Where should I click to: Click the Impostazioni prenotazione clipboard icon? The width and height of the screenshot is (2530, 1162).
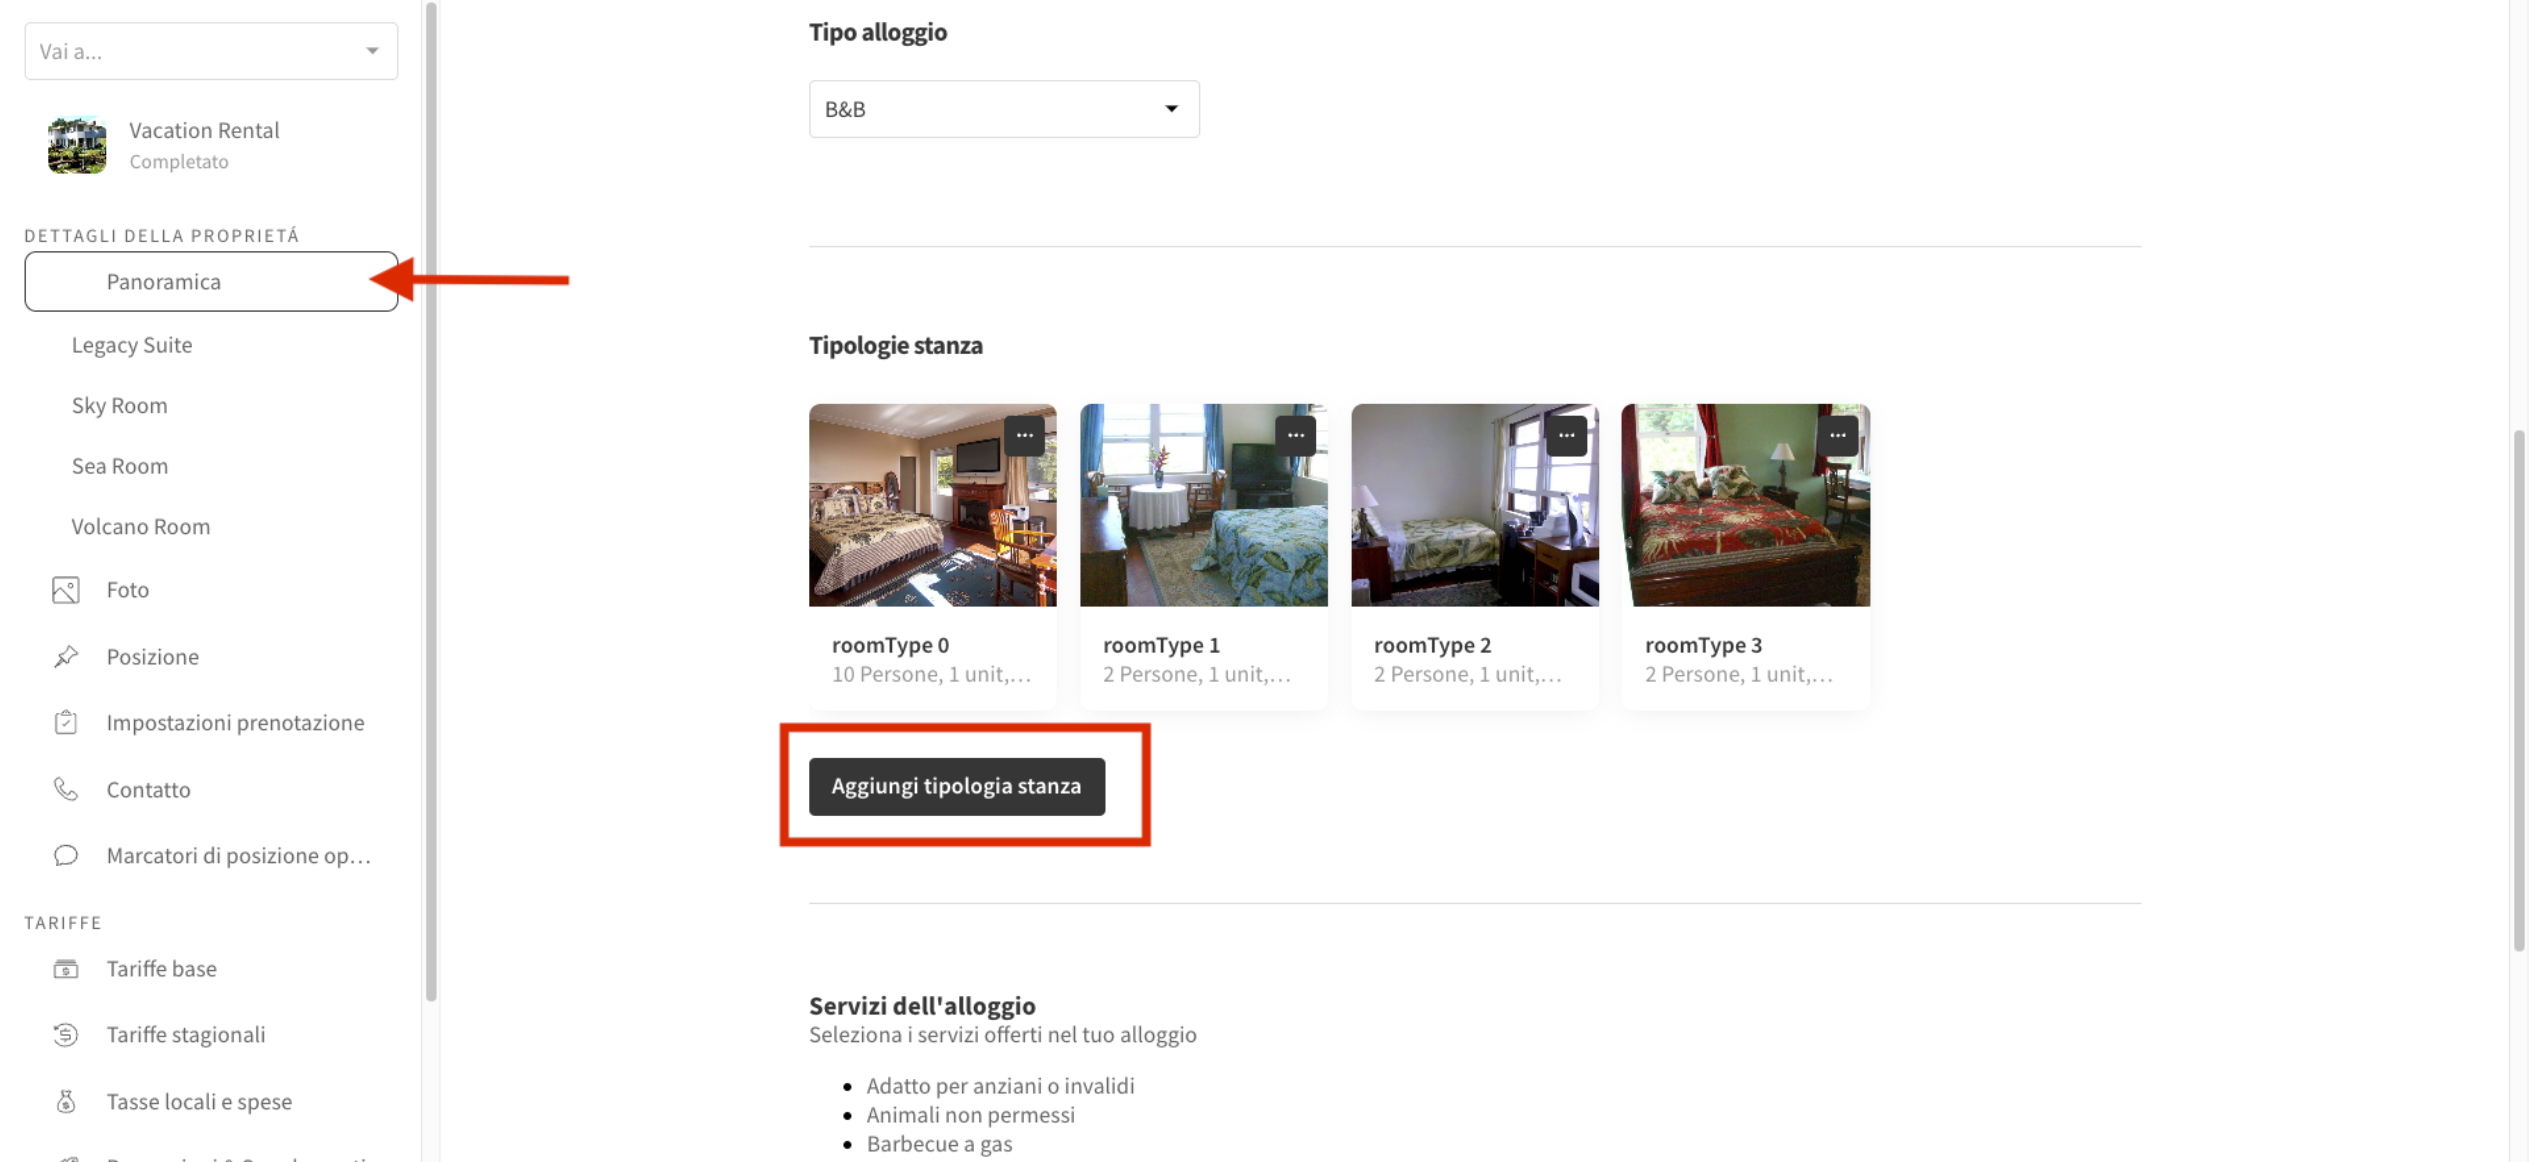pos(66,722)
